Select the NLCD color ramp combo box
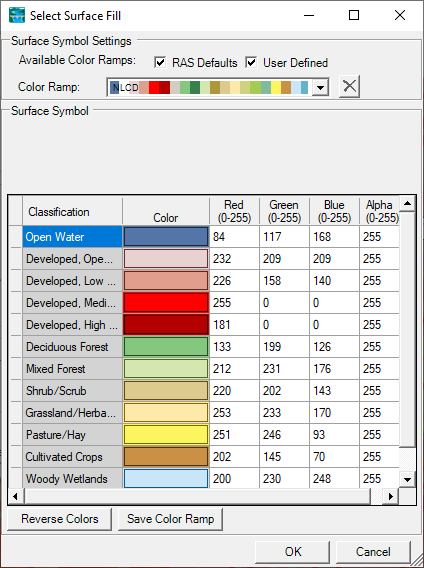 click(x=218, y=87)
